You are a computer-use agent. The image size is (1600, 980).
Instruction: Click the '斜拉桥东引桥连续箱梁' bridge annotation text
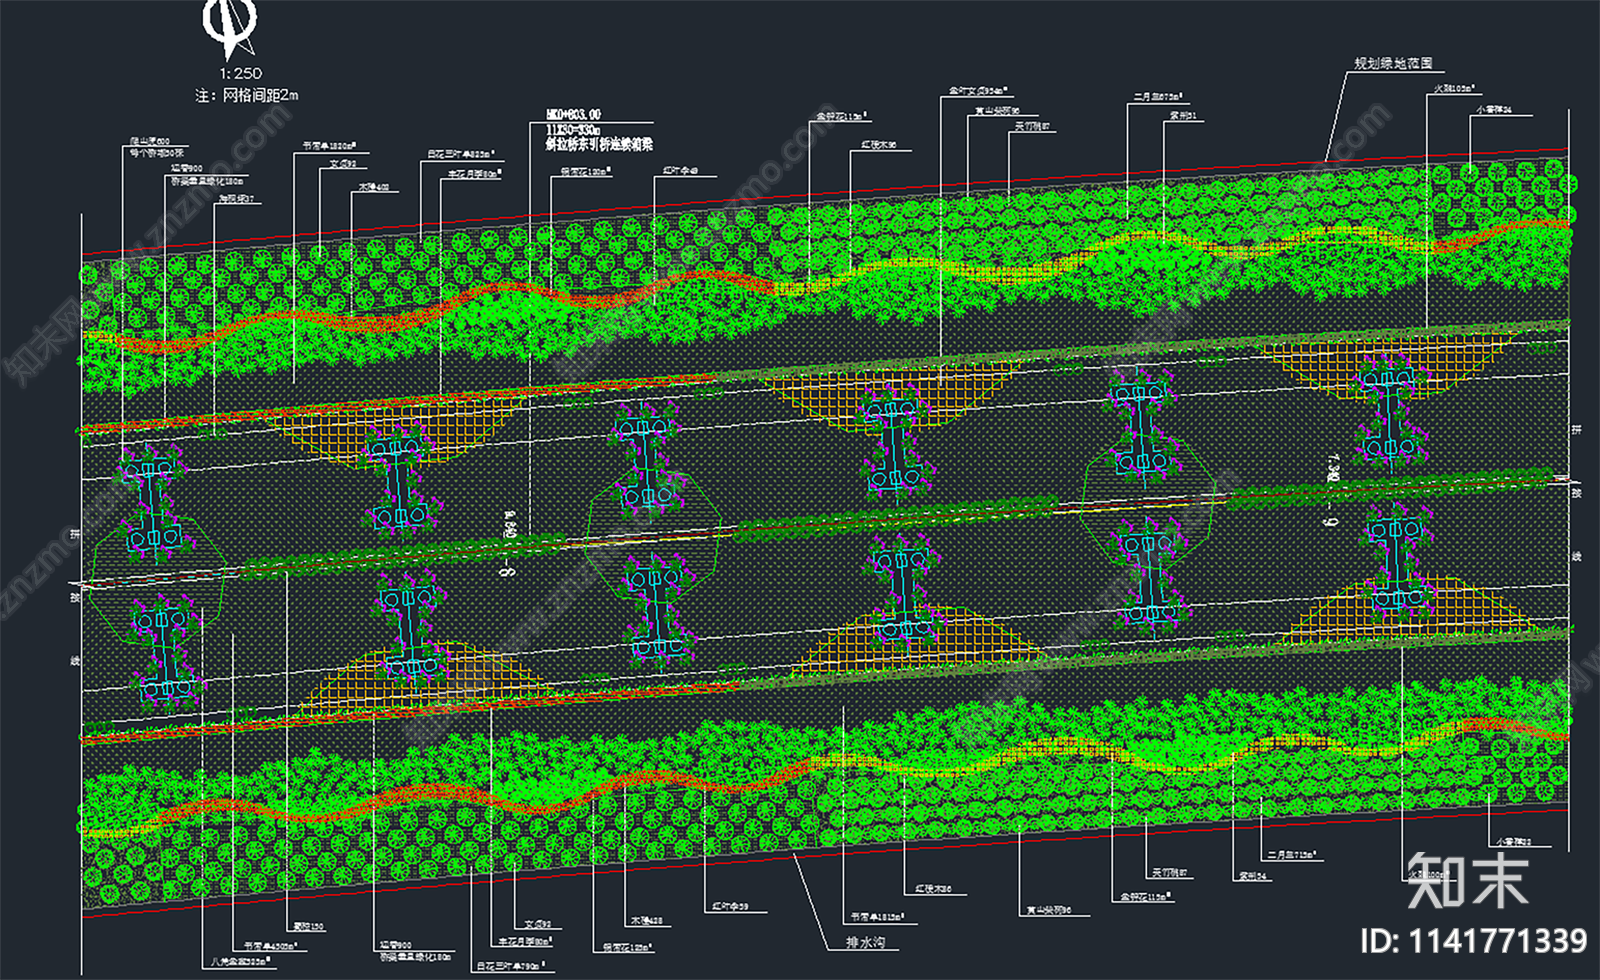pos(598,144)
